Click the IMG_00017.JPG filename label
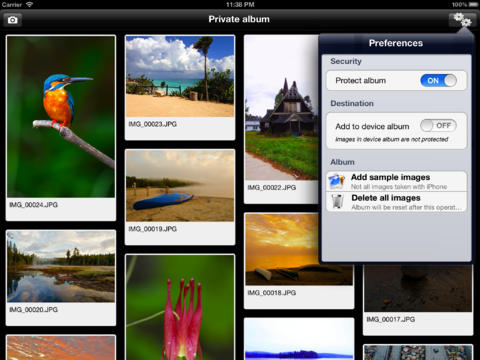 pyautogui.click(x=391, y=319)
